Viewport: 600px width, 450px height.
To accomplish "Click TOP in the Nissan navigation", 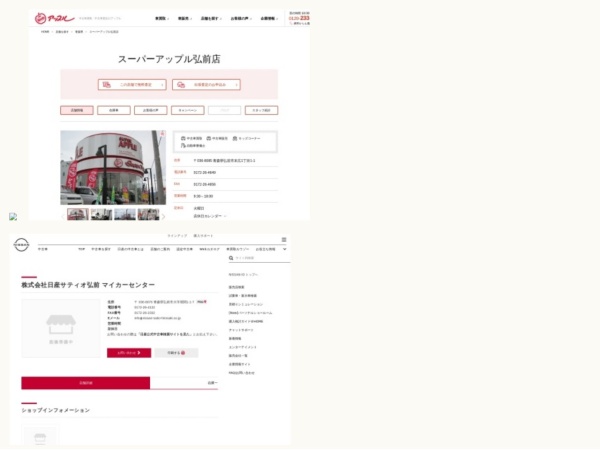I will [82, 249].
